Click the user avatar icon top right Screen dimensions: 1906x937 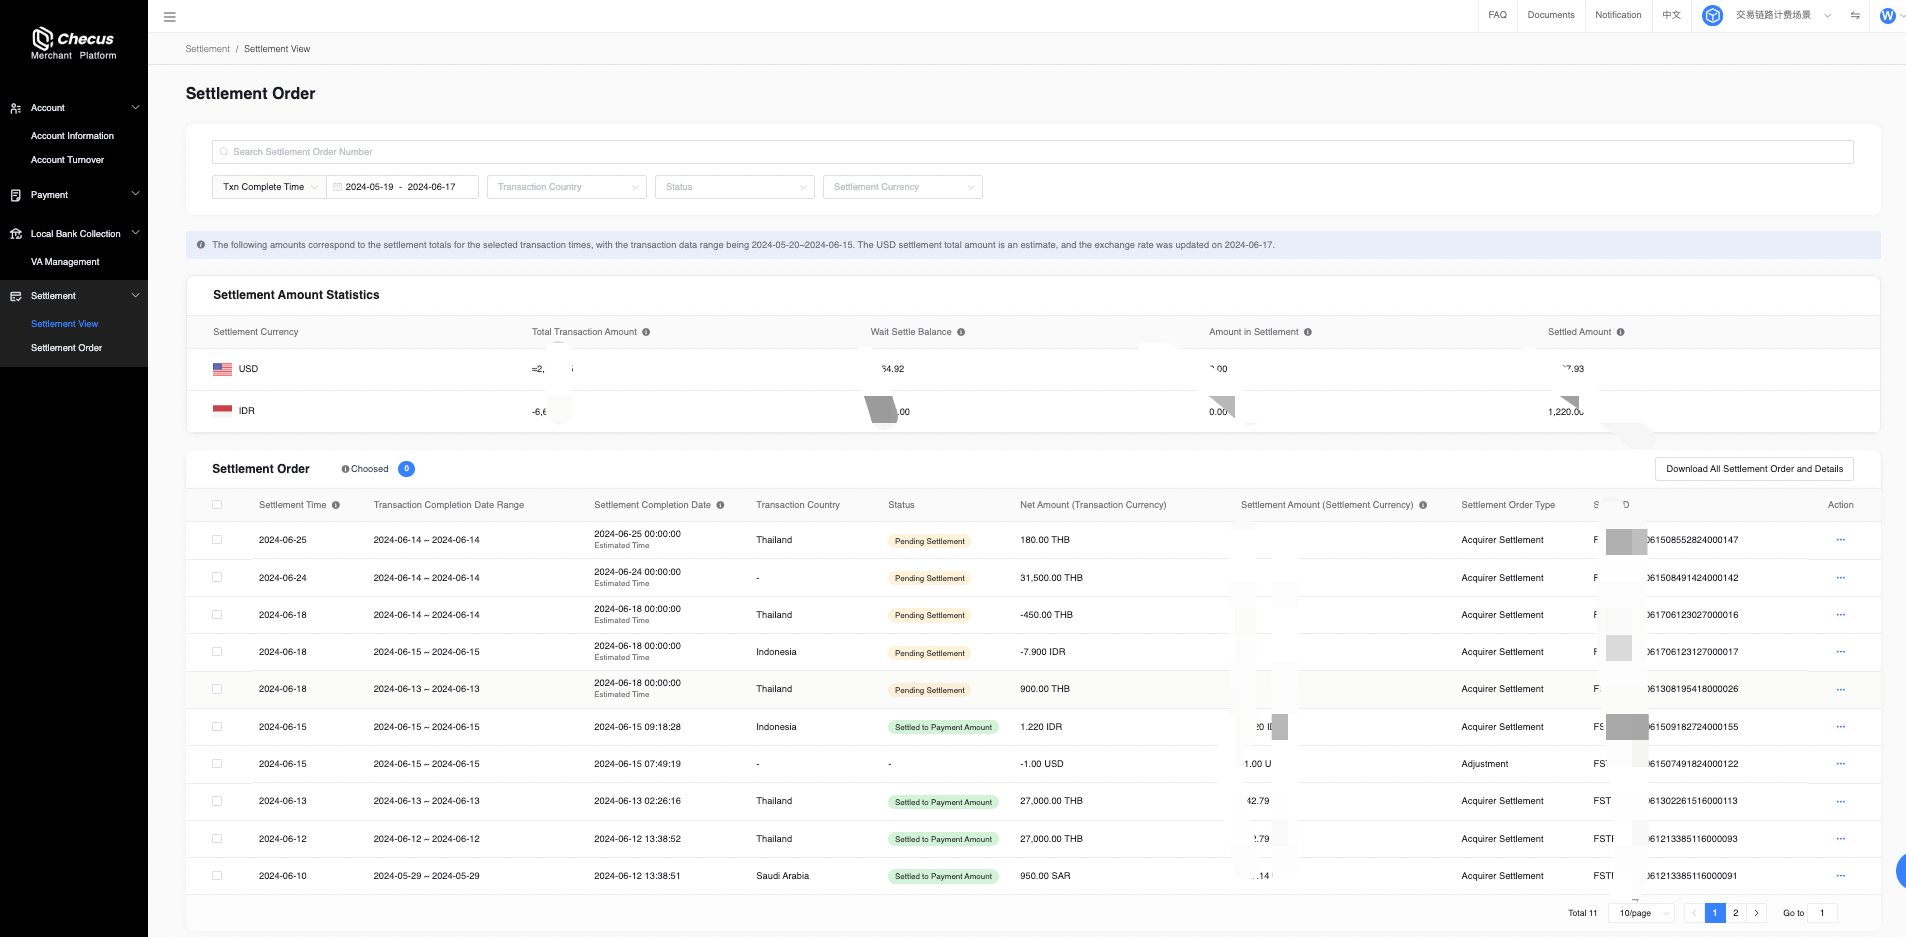[x=1887, y=16]
